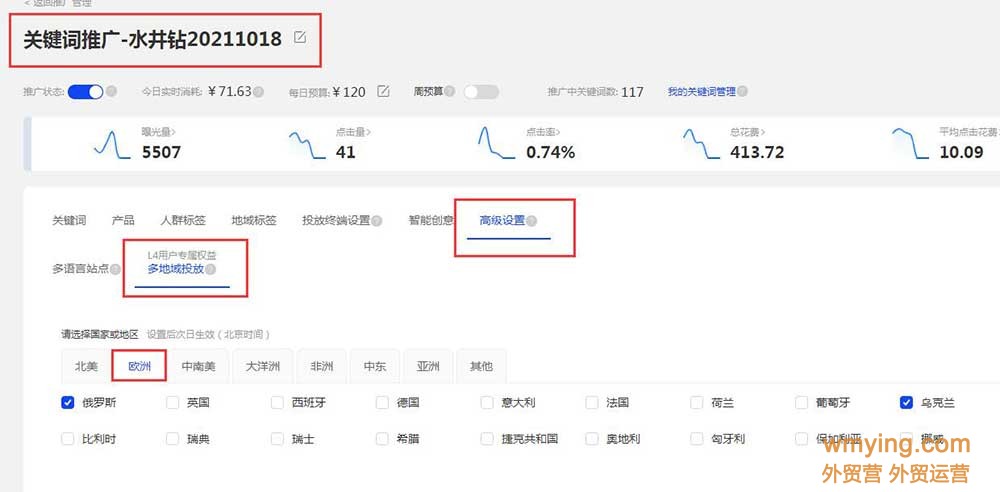Image resolution: width=1000 pixels, height=492 pixels.
Task: Open the 人群标签 tab
Action: click(x=183, y=221)
